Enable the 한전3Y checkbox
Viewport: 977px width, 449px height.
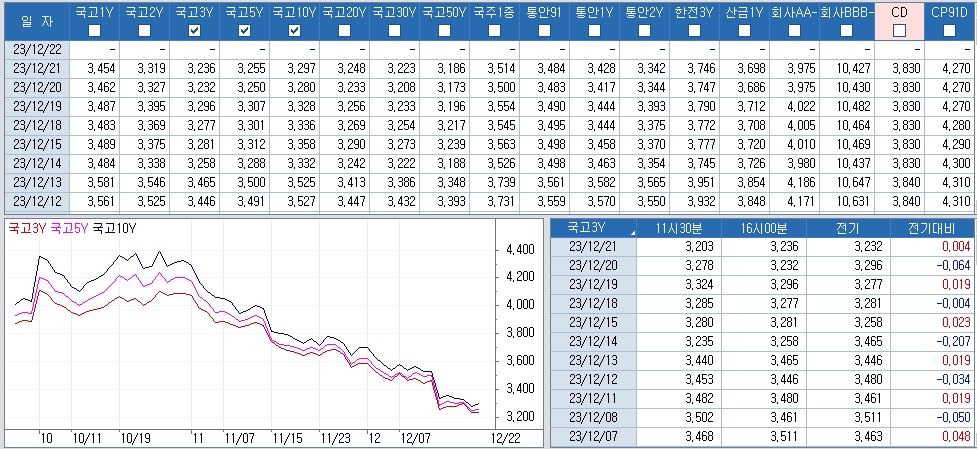pyautogui.click(x=694, y=31)
